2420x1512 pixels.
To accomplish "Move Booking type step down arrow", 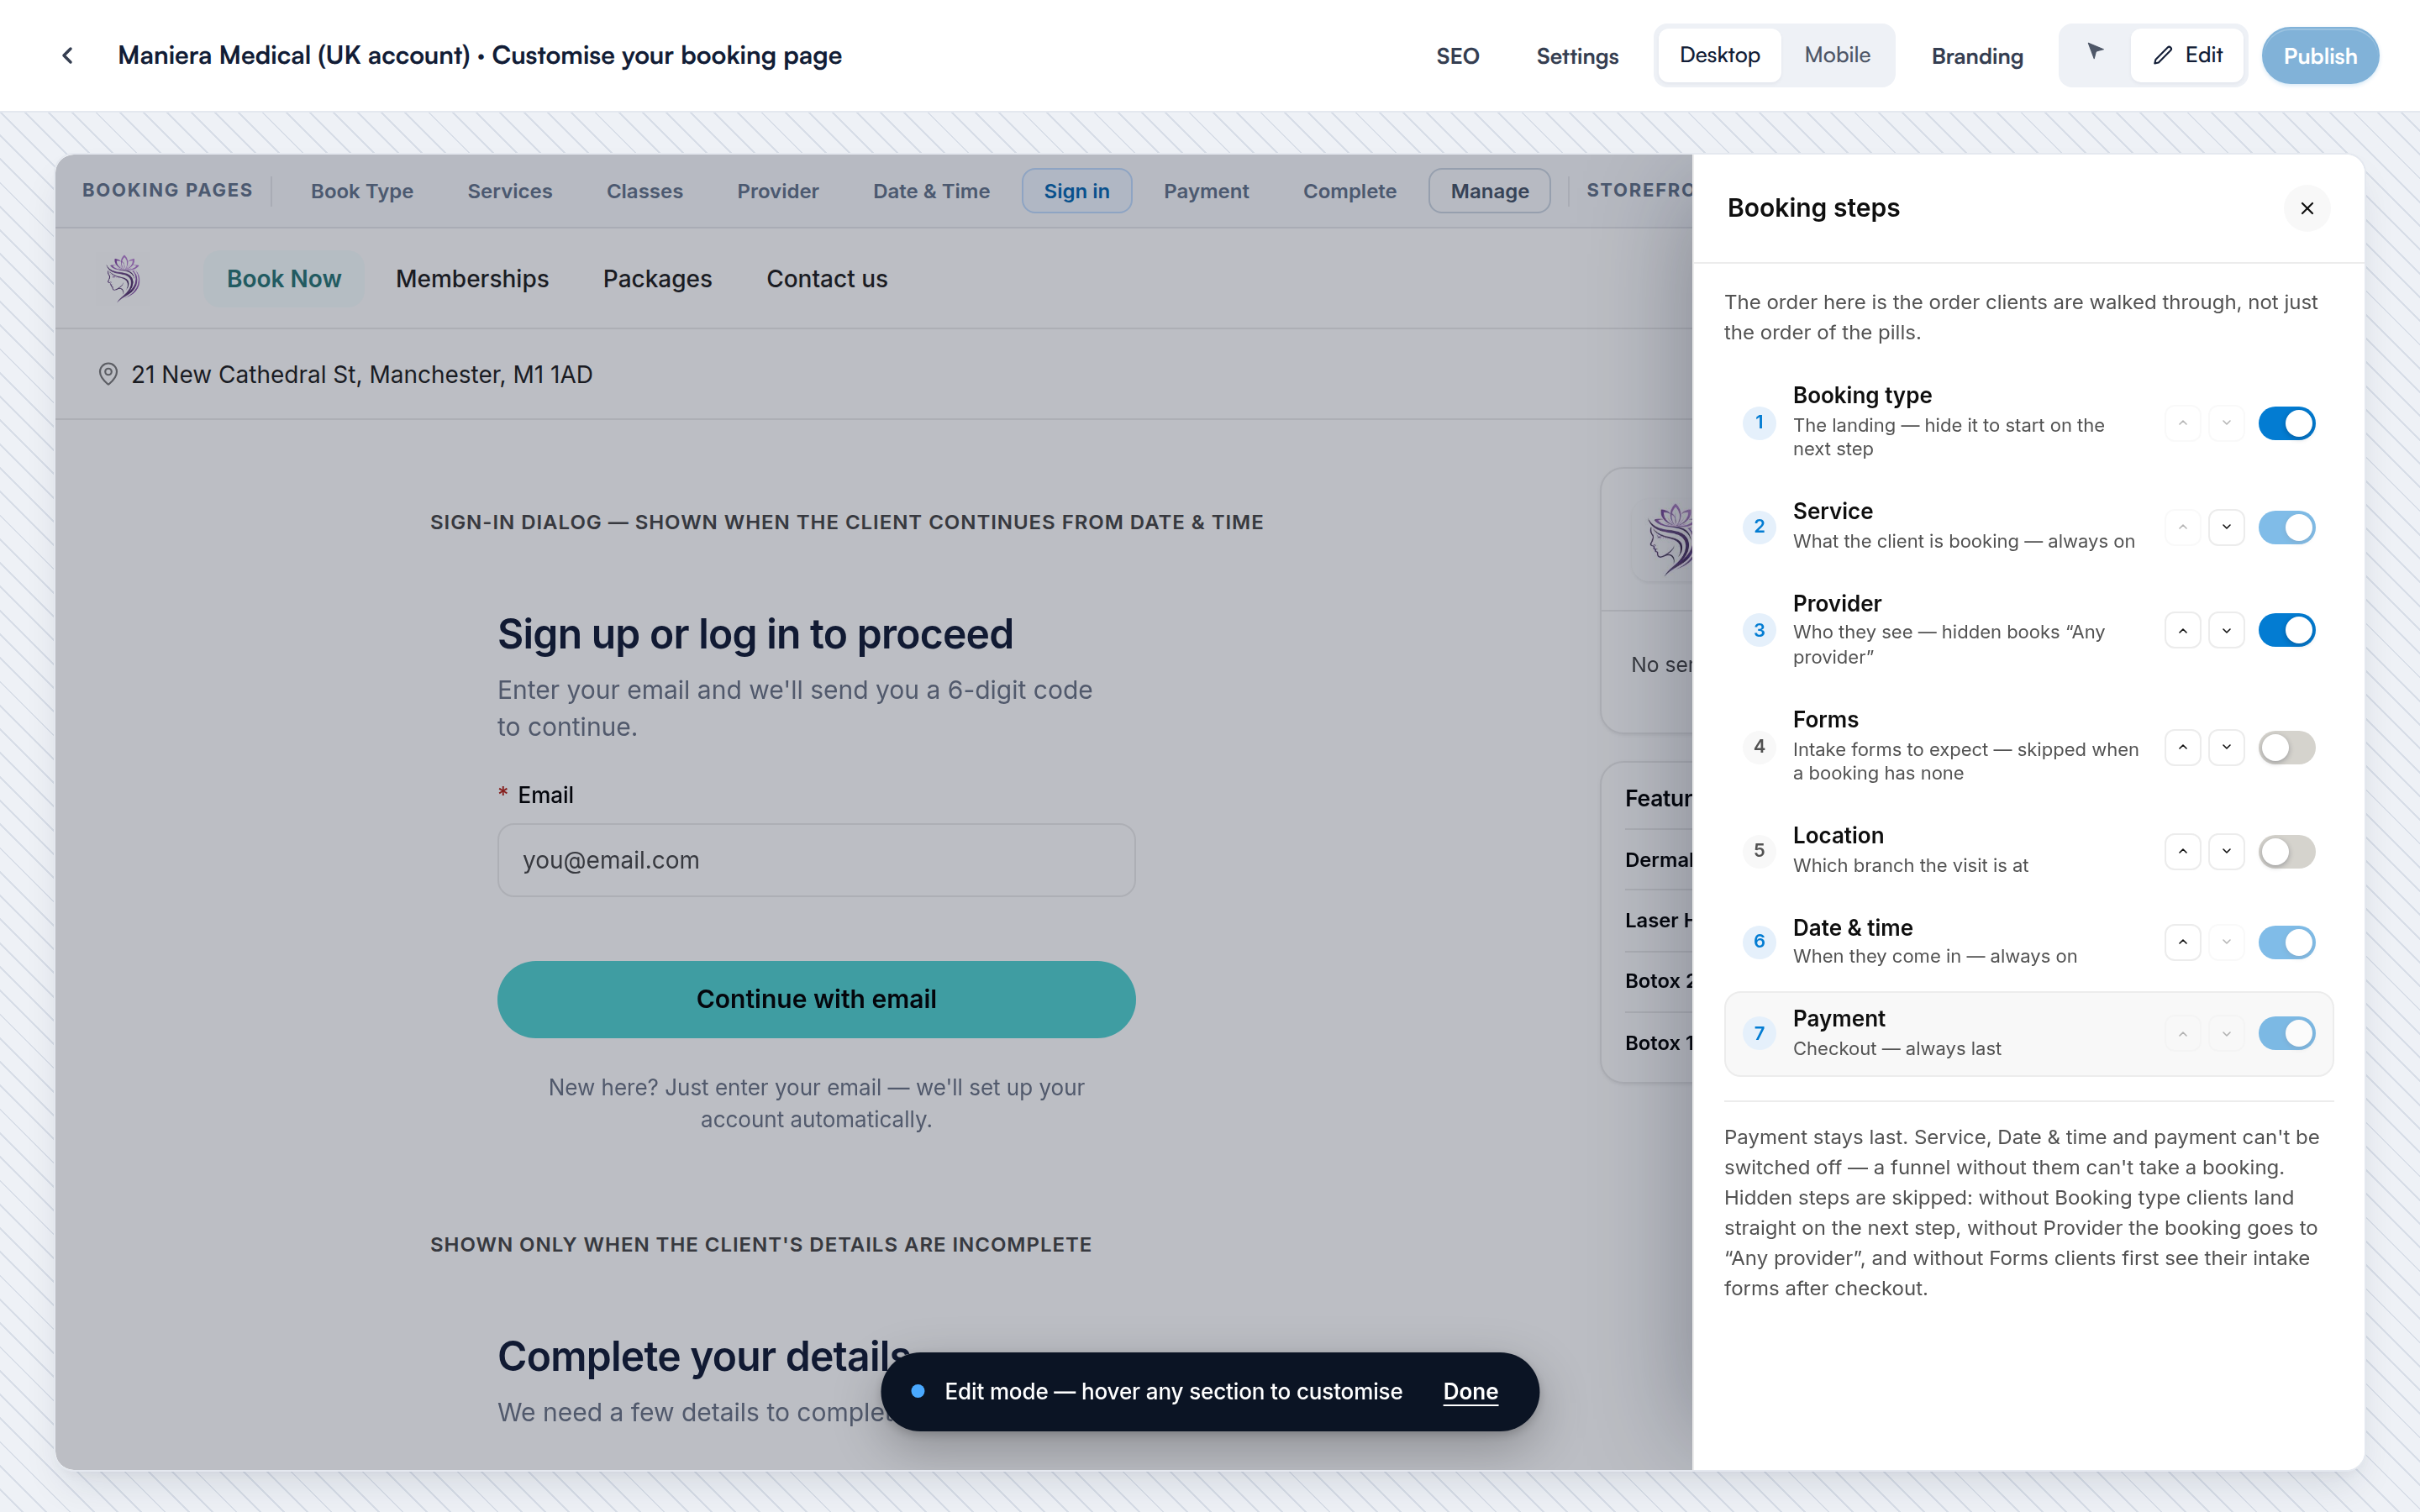I will (x=2226, y=423).
